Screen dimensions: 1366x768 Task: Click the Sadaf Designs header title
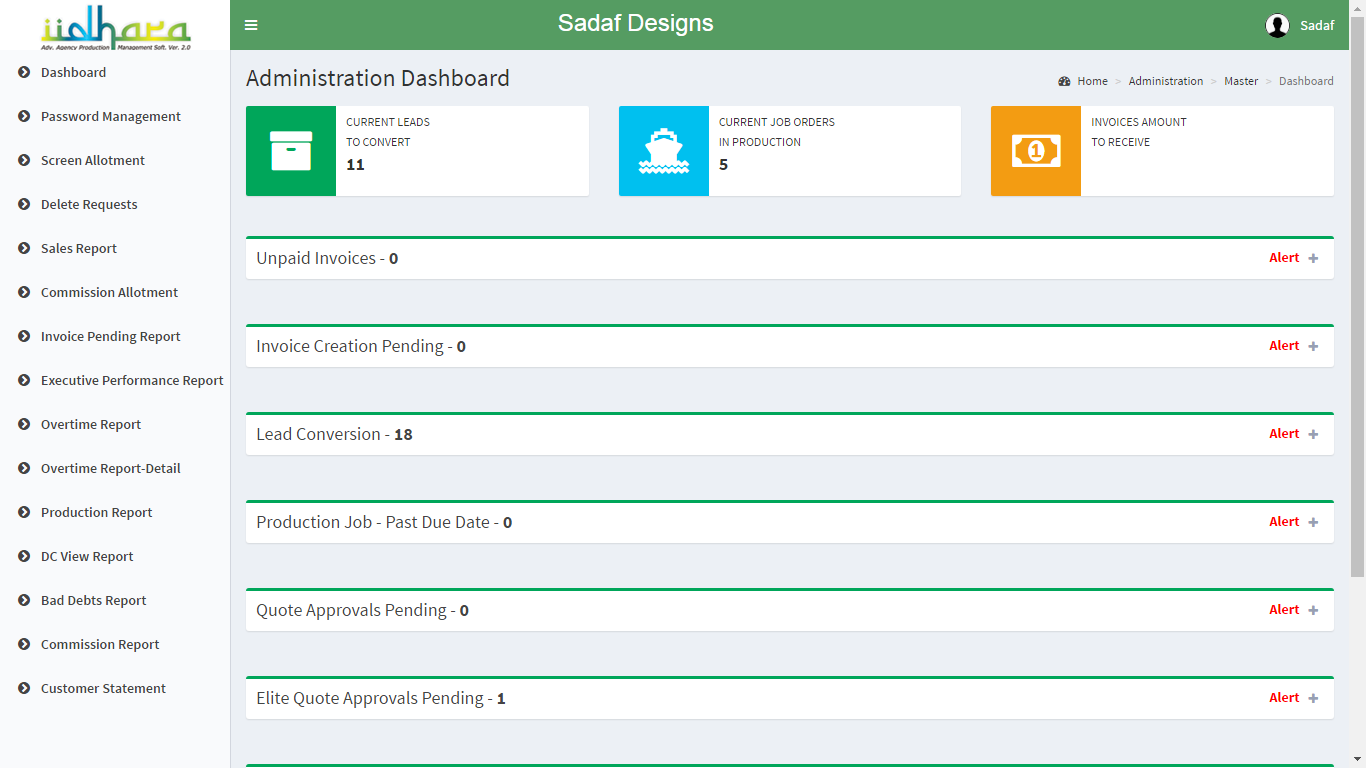pos(636,23)
